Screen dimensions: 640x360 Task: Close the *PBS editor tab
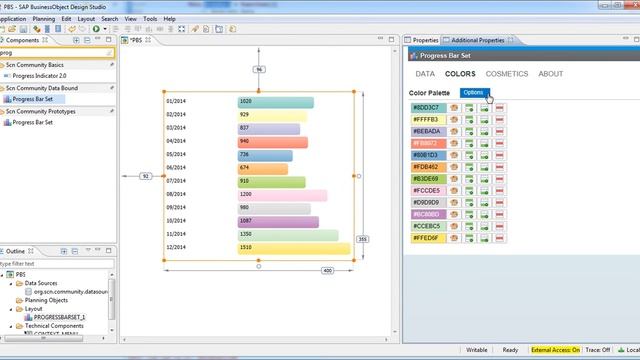pyautogui.click(x=148, y=40)
